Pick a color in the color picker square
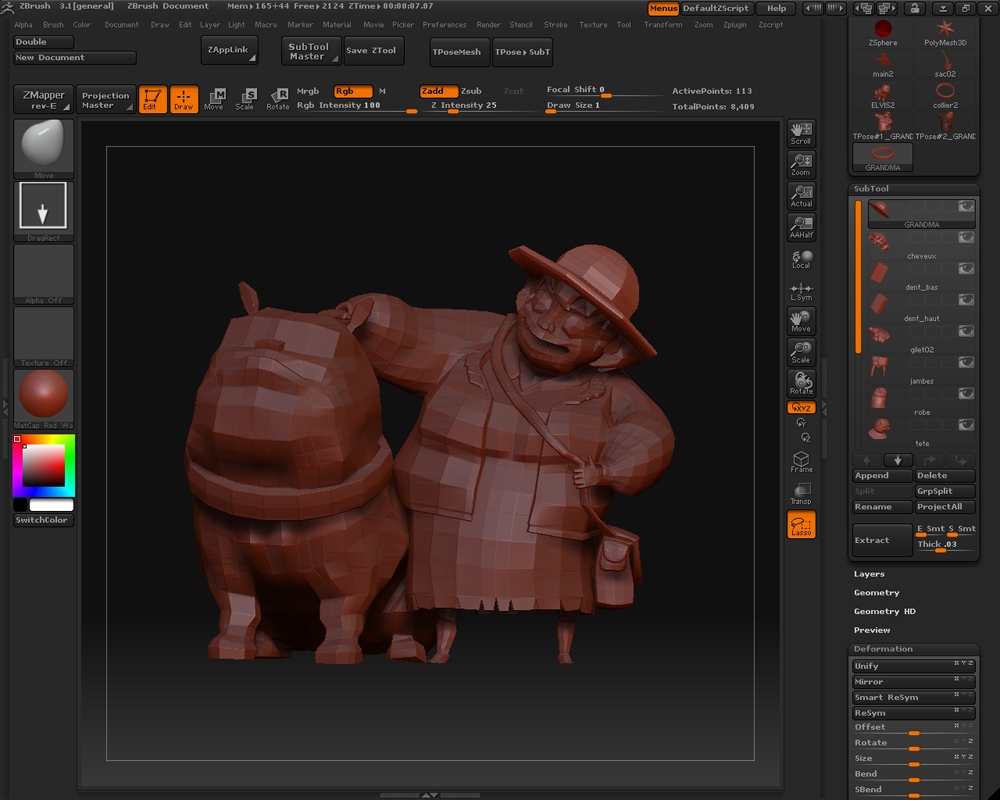The height and width of the screenshot is (800, 1000). [43, 466]
